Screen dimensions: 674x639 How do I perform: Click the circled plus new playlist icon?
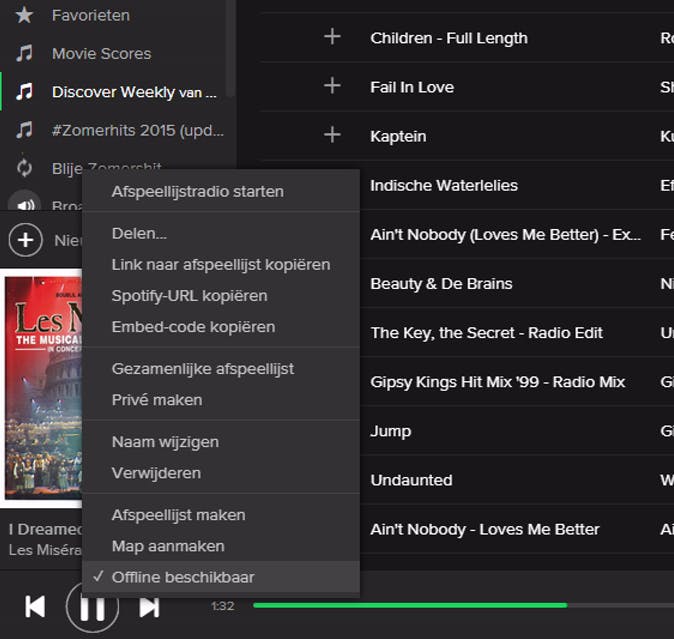[26, 240]
